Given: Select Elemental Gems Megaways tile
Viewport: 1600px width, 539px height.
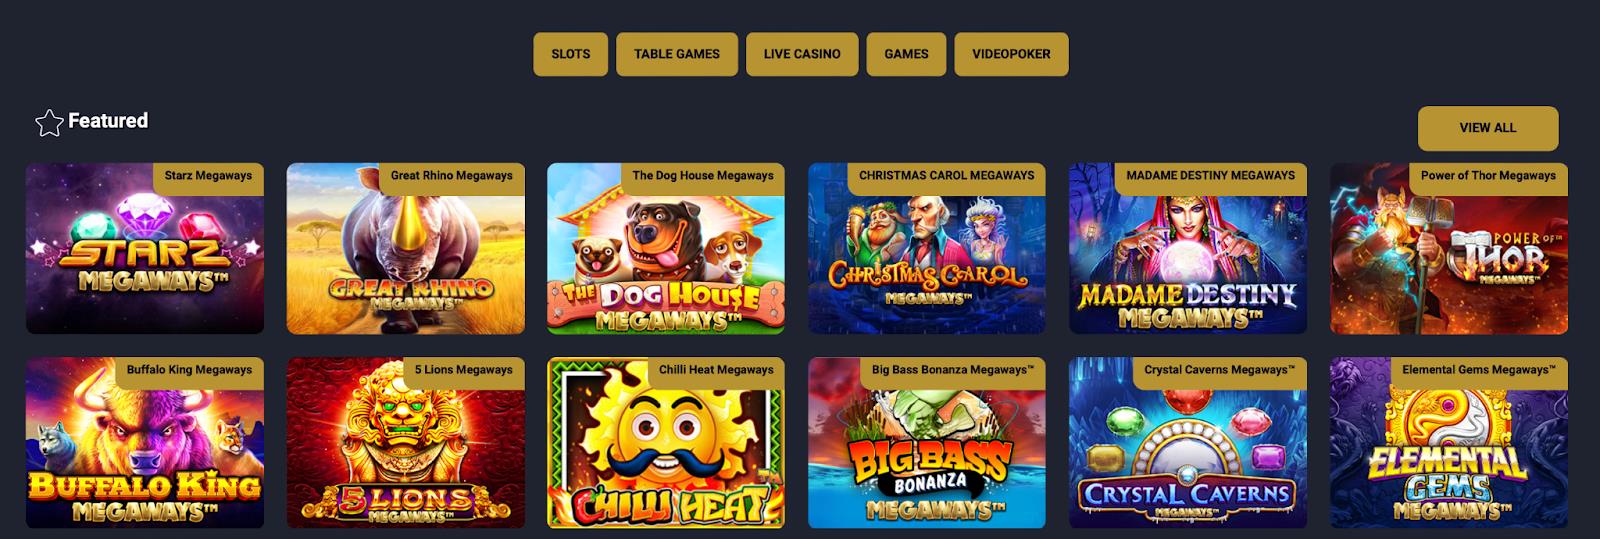Looking at the screenshot, I should click(1449, 443).
